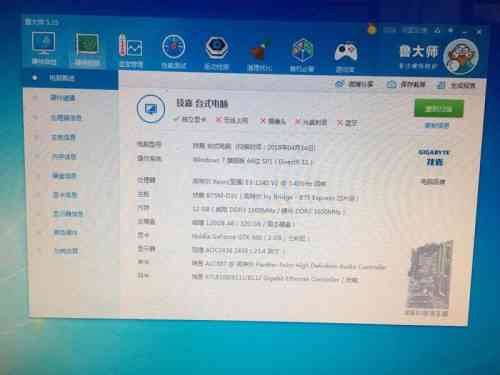
Task: Click the green rescan button
Action: (439, 108)
